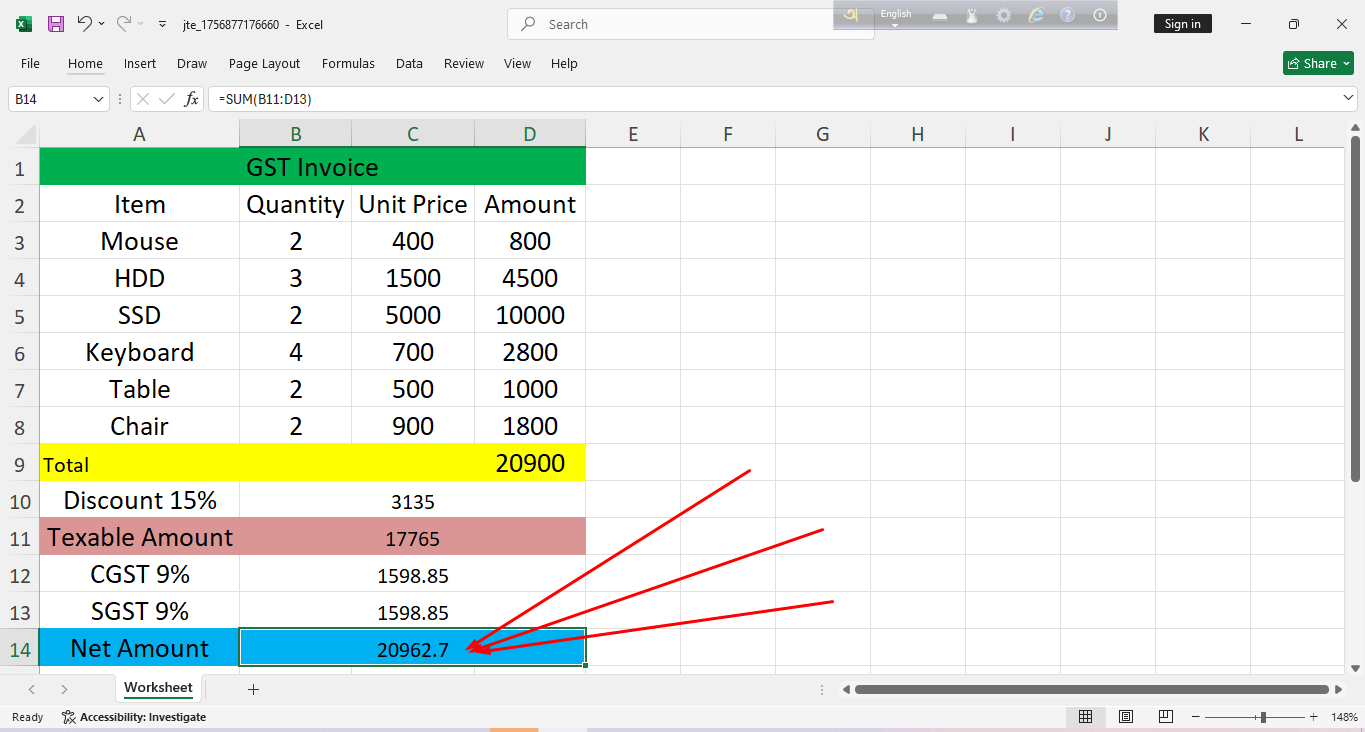Click the Sign in button
This screenshot has height=732, width=1365.
tap(1182, 24)
